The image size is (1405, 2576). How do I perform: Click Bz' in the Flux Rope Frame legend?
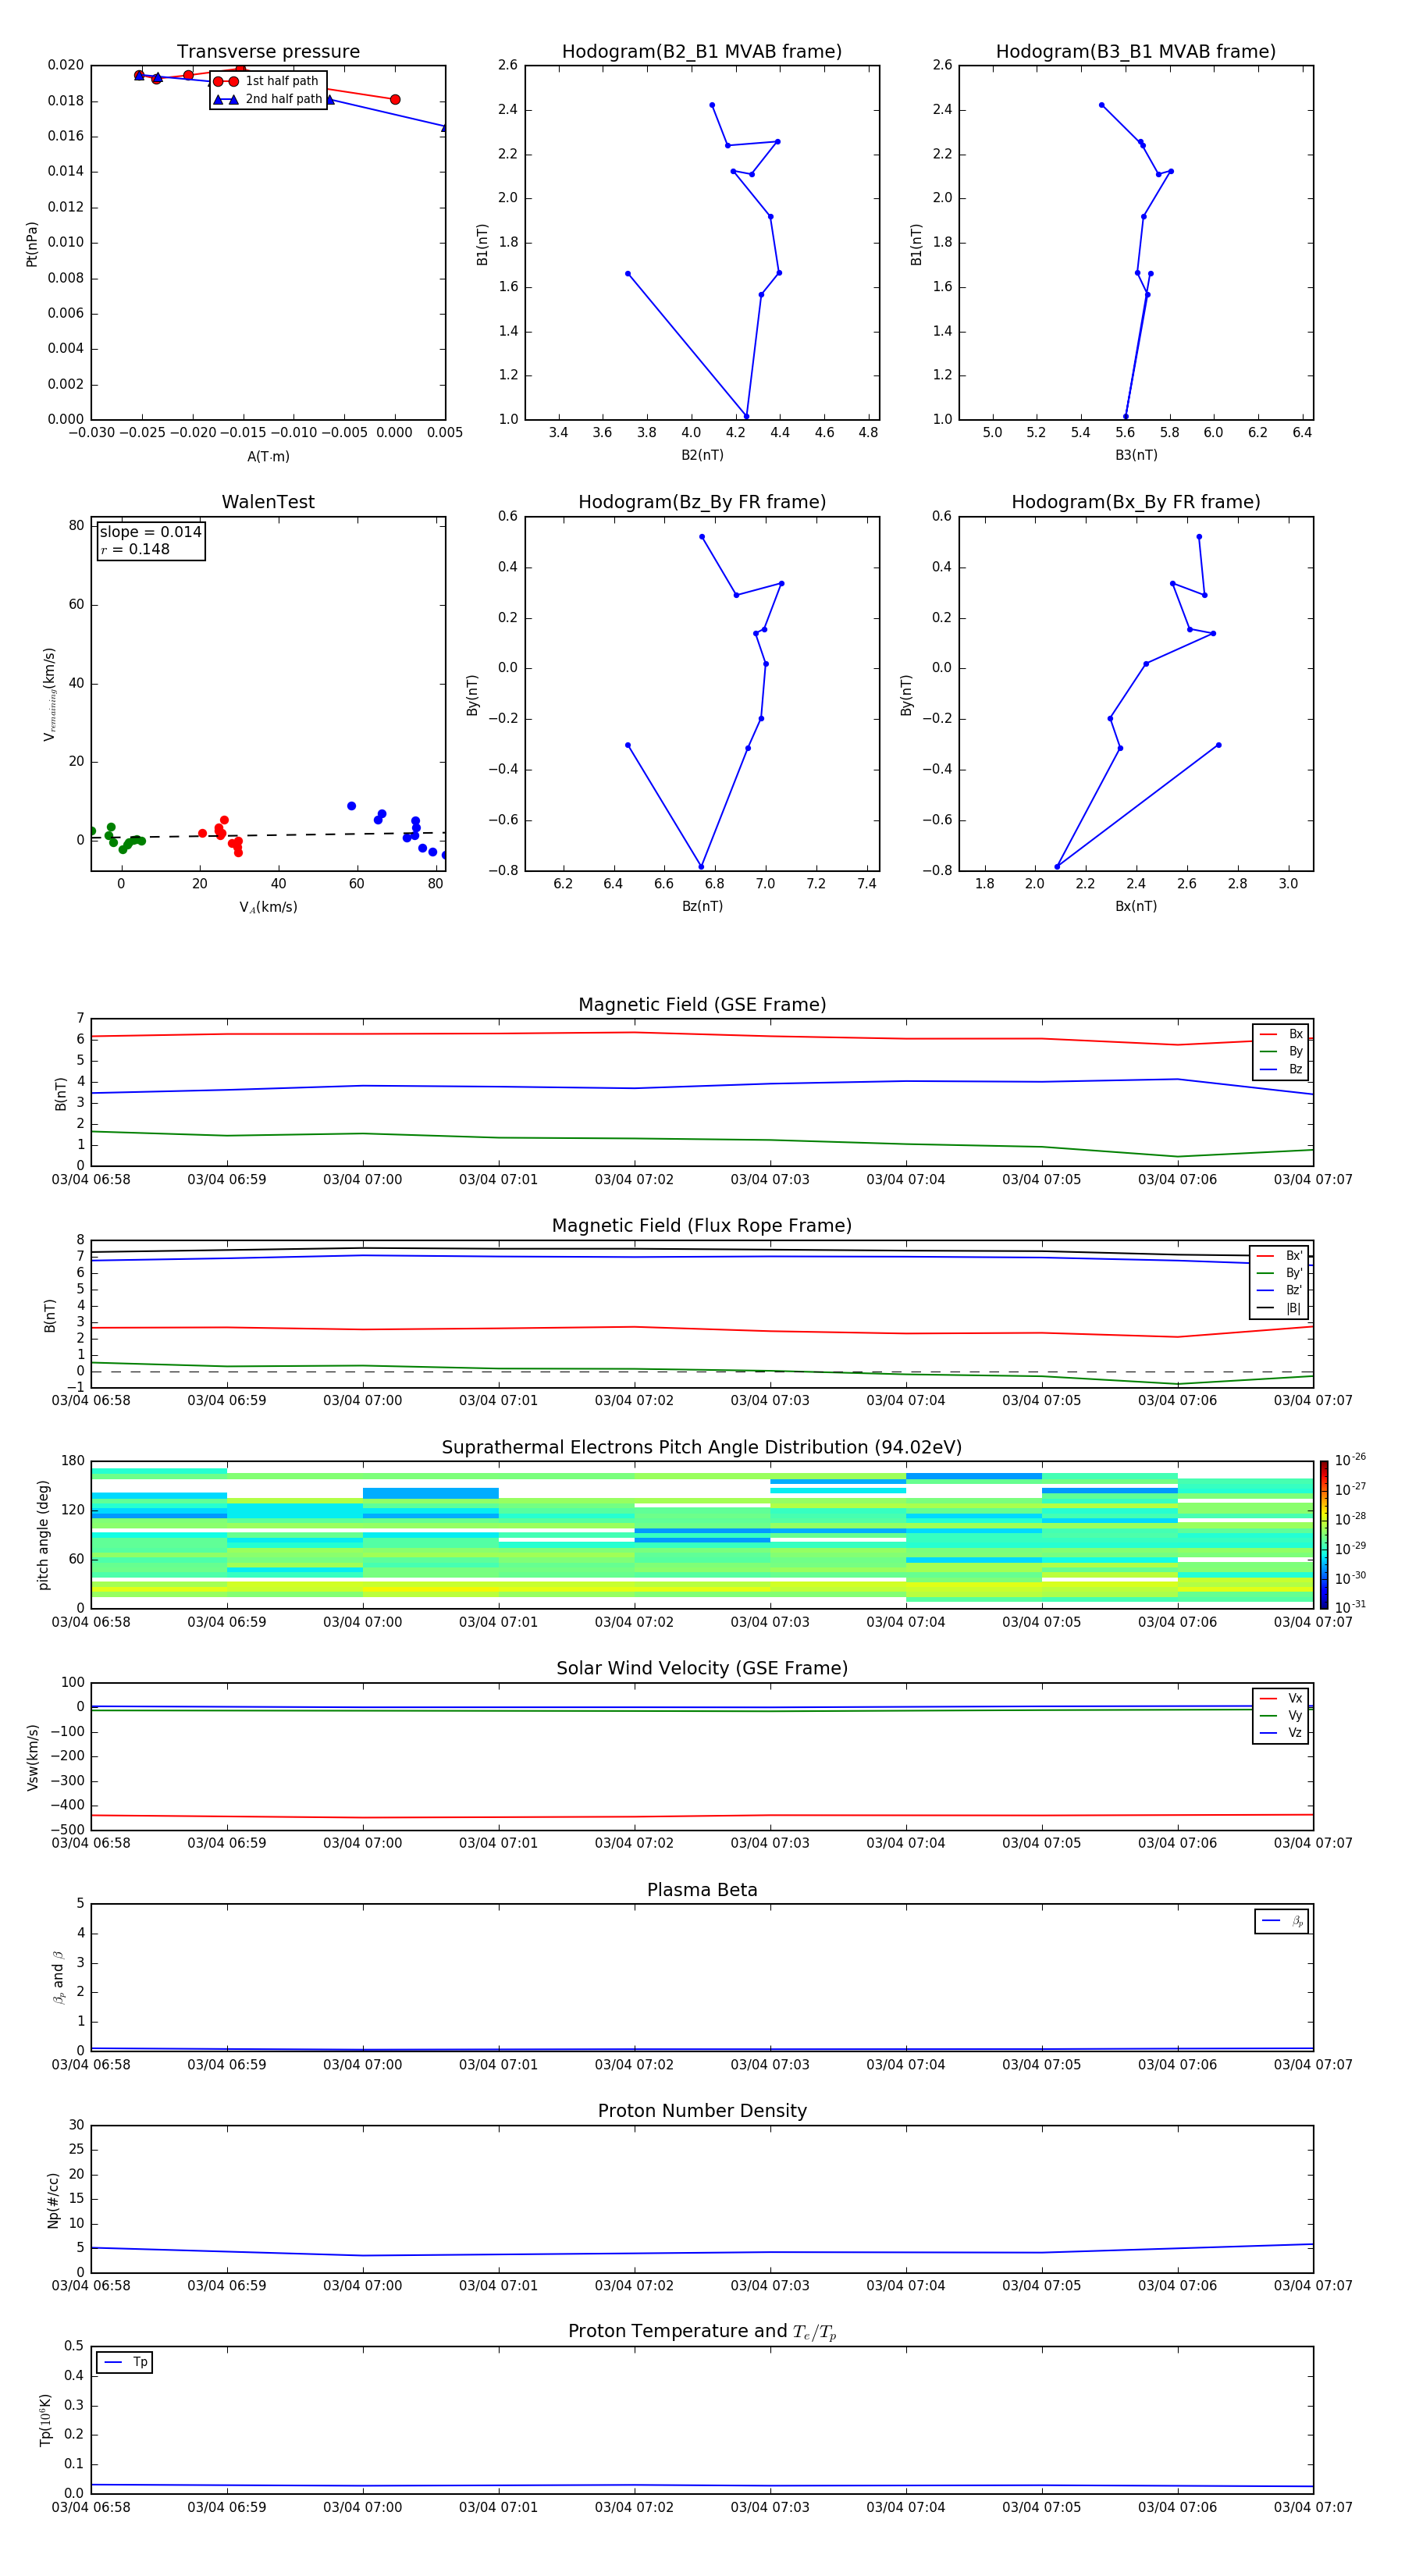[1280, 1291]
